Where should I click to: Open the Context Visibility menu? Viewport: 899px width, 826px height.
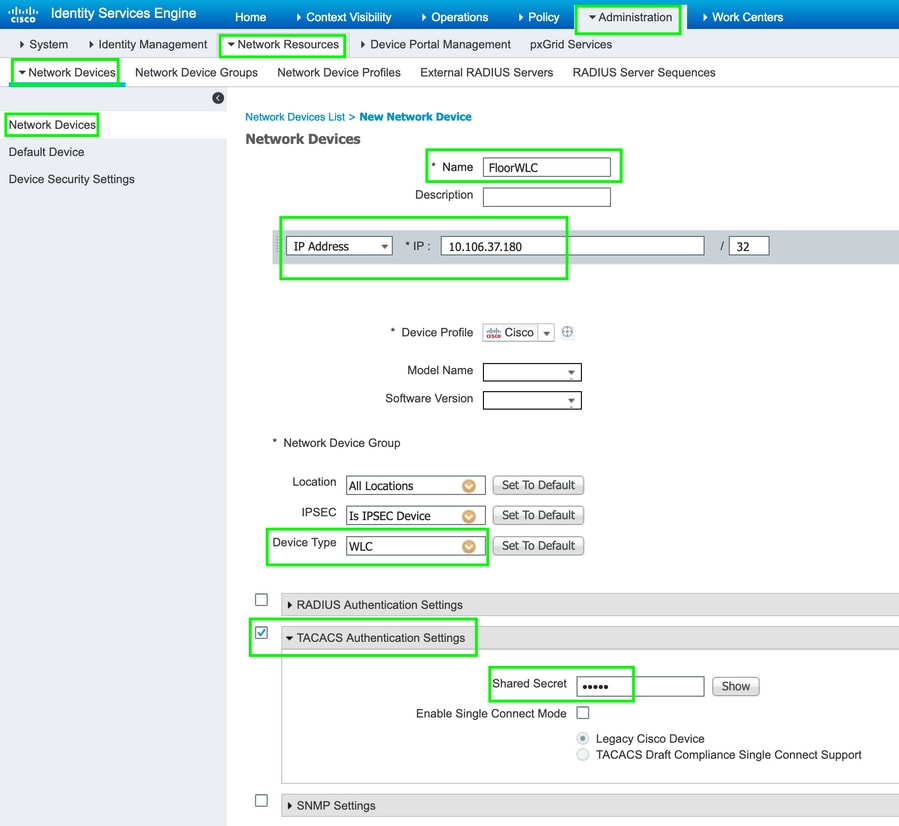click(x=343, y=17)
